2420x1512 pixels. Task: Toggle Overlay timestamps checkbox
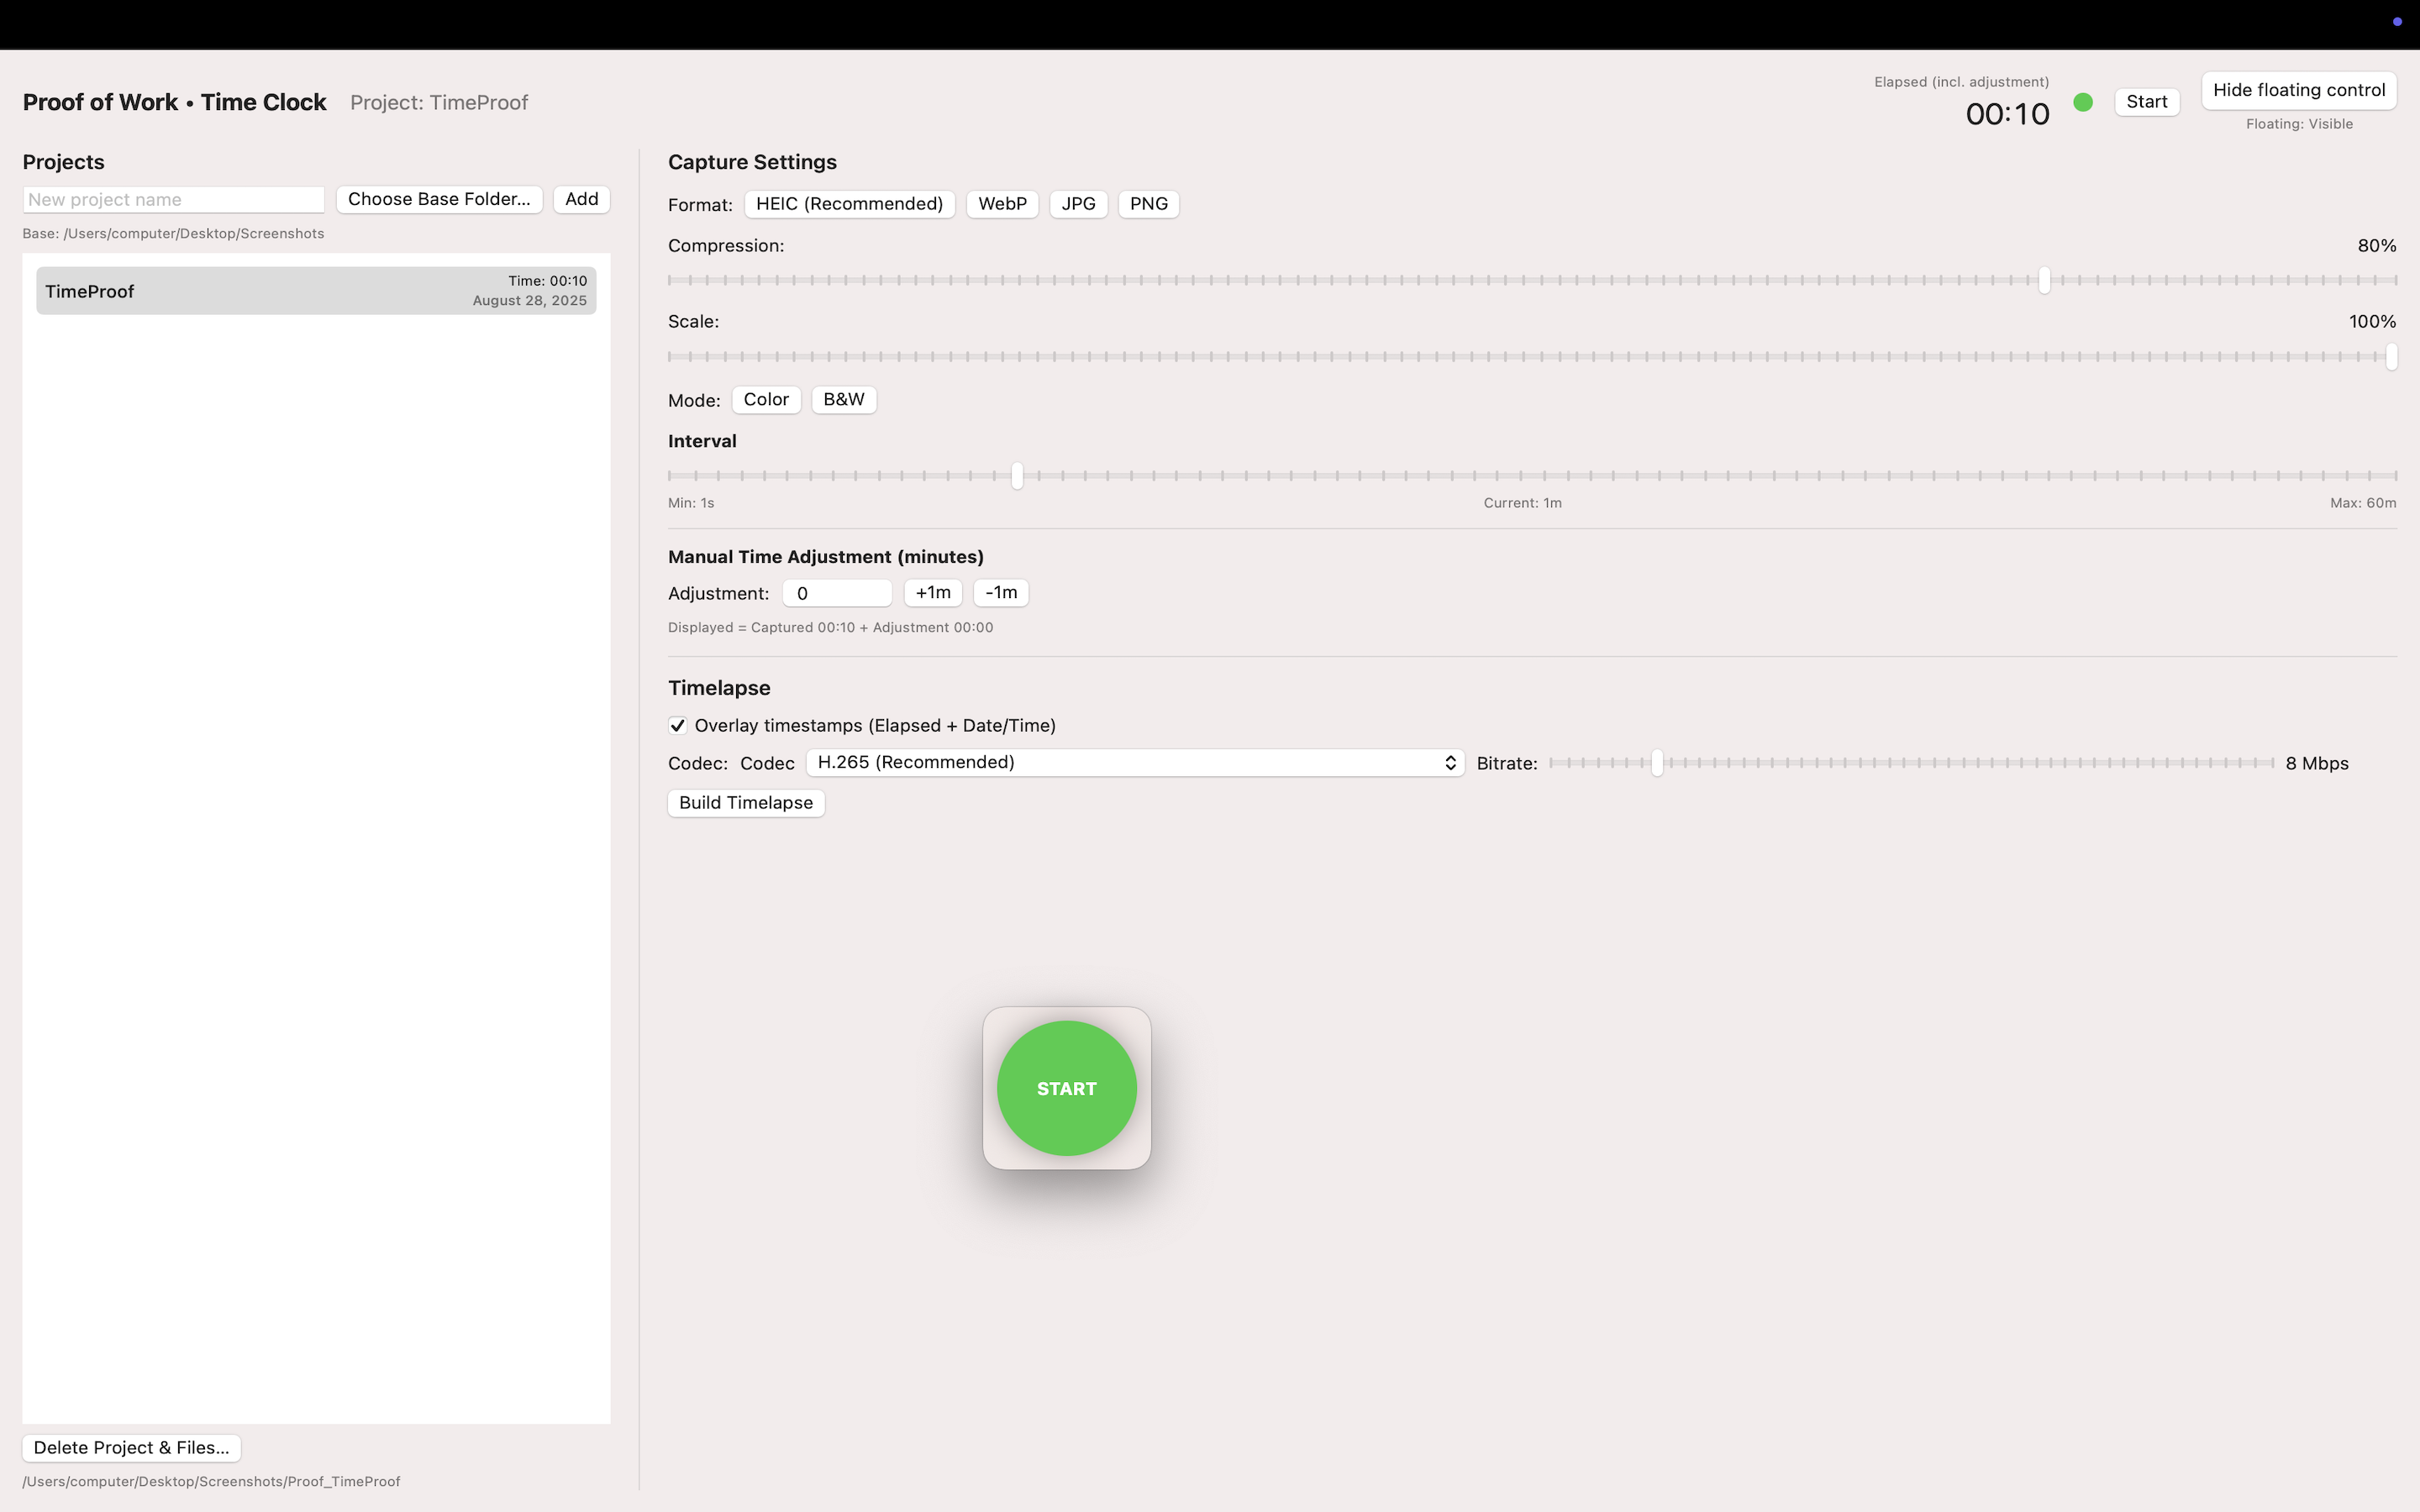pyautogui.click(x=678, y=725)
